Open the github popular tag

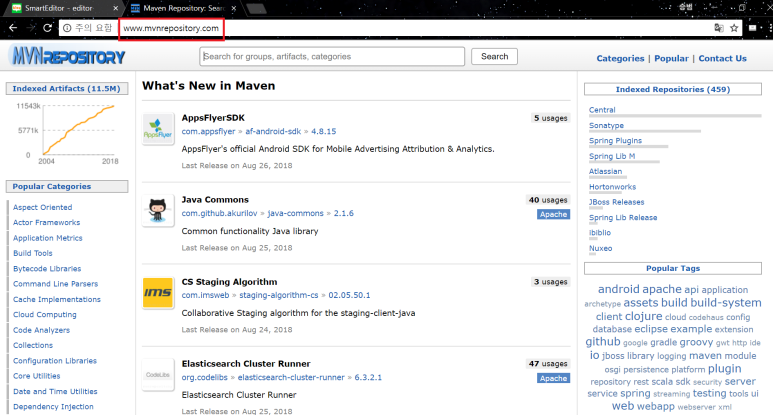602,342
